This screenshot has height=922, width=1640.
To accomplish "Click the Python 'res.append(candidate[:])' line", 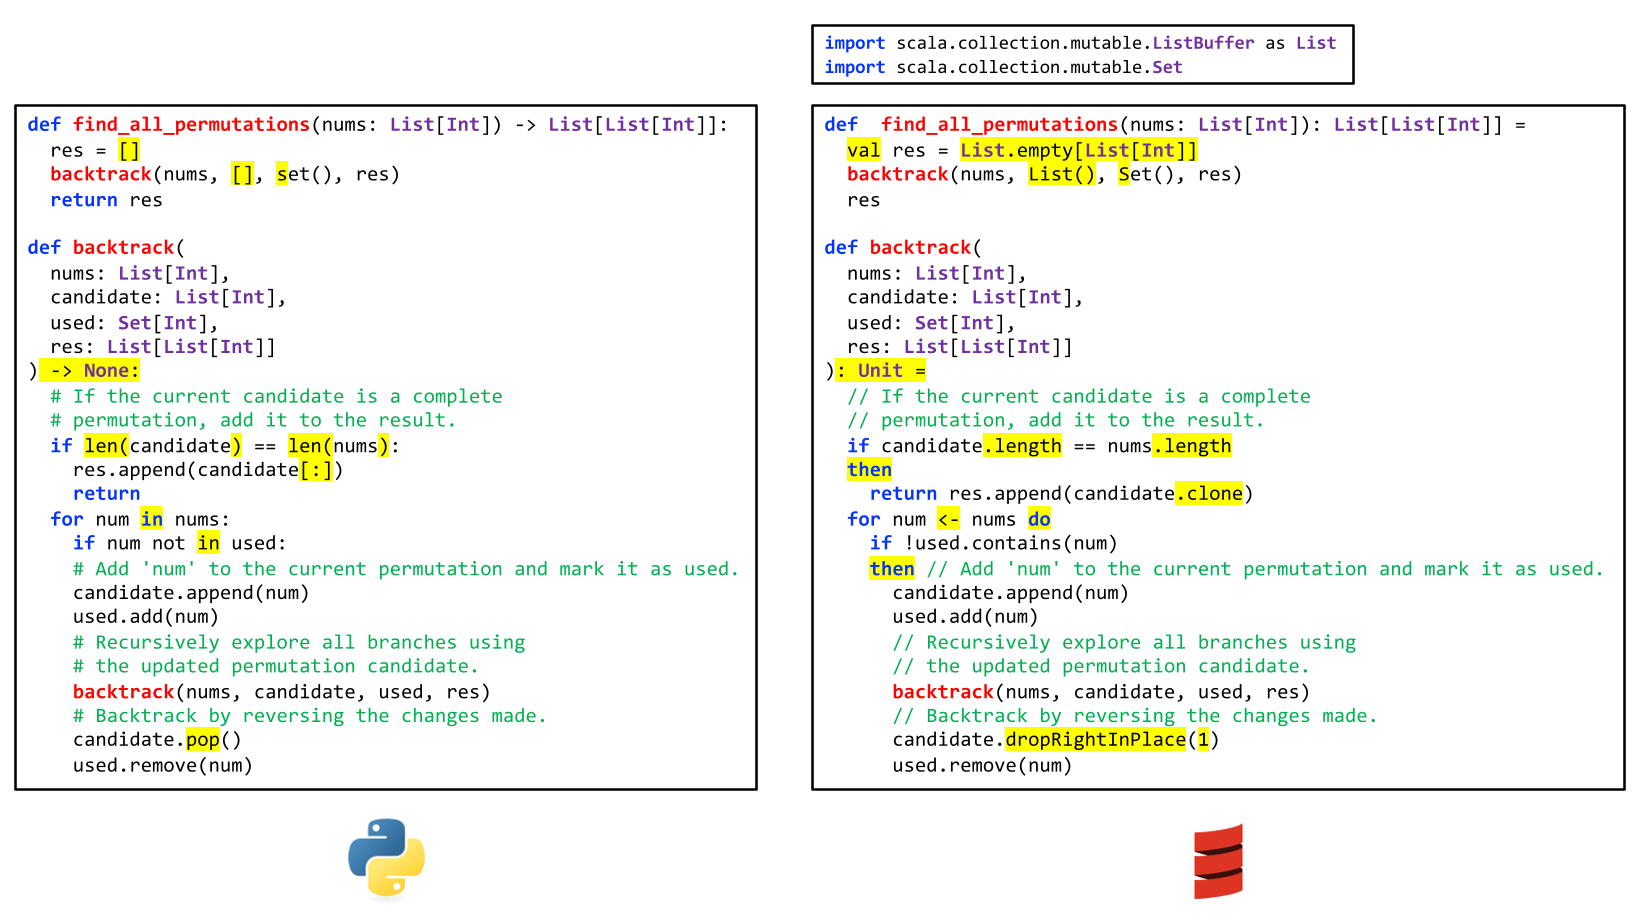I will click(208, 470).
